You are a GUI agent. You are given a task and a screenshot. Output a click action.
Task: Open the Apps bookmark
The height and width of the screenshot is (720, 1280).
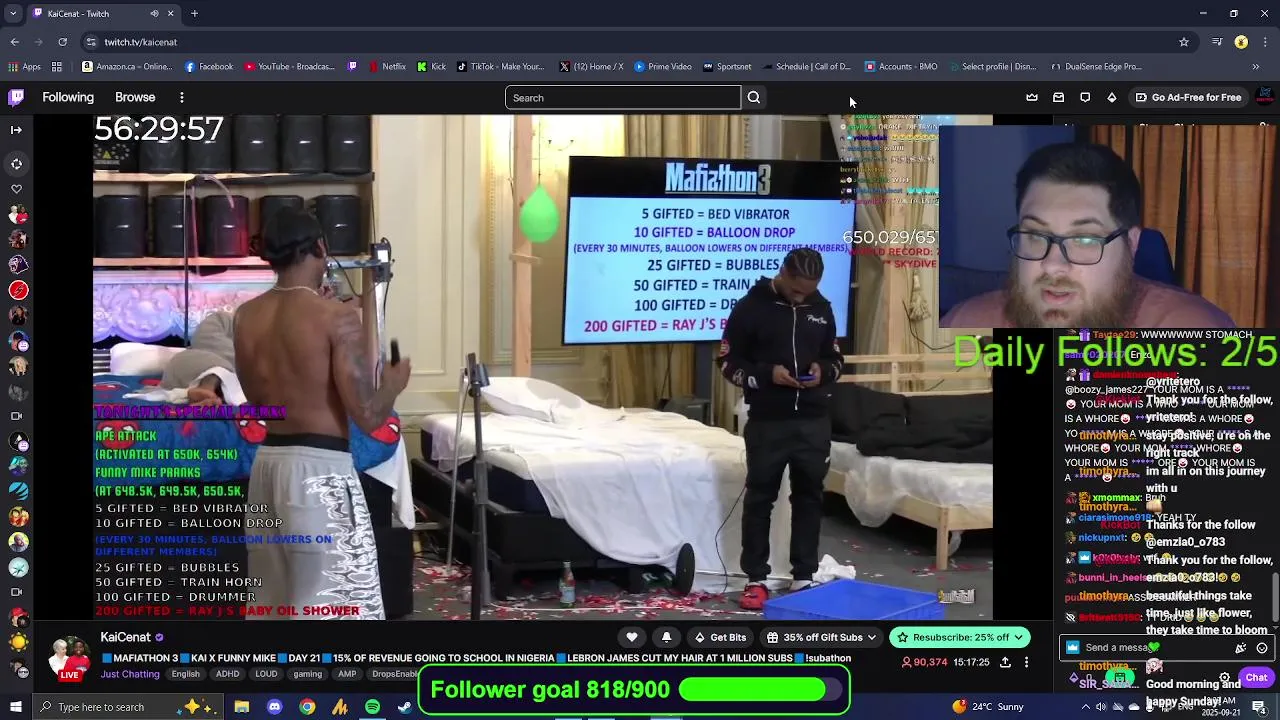24,67
